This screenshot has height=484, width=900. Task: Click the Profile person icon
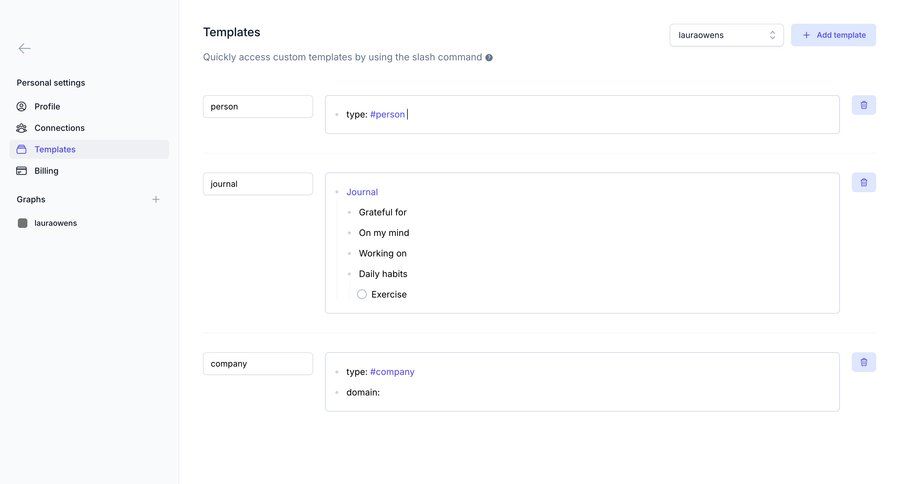(21, 106)
